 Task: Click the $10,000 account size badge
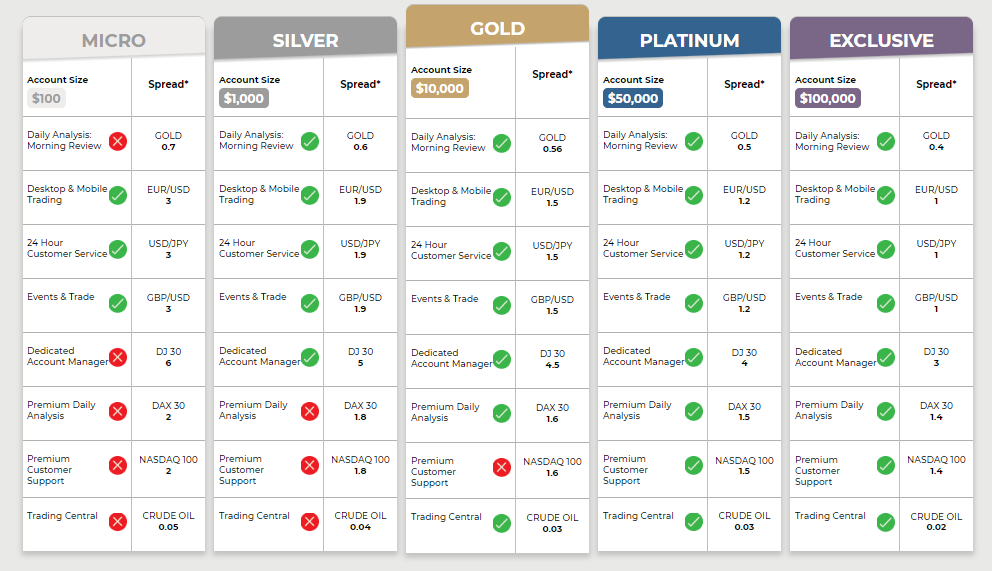tap(440, 88)
